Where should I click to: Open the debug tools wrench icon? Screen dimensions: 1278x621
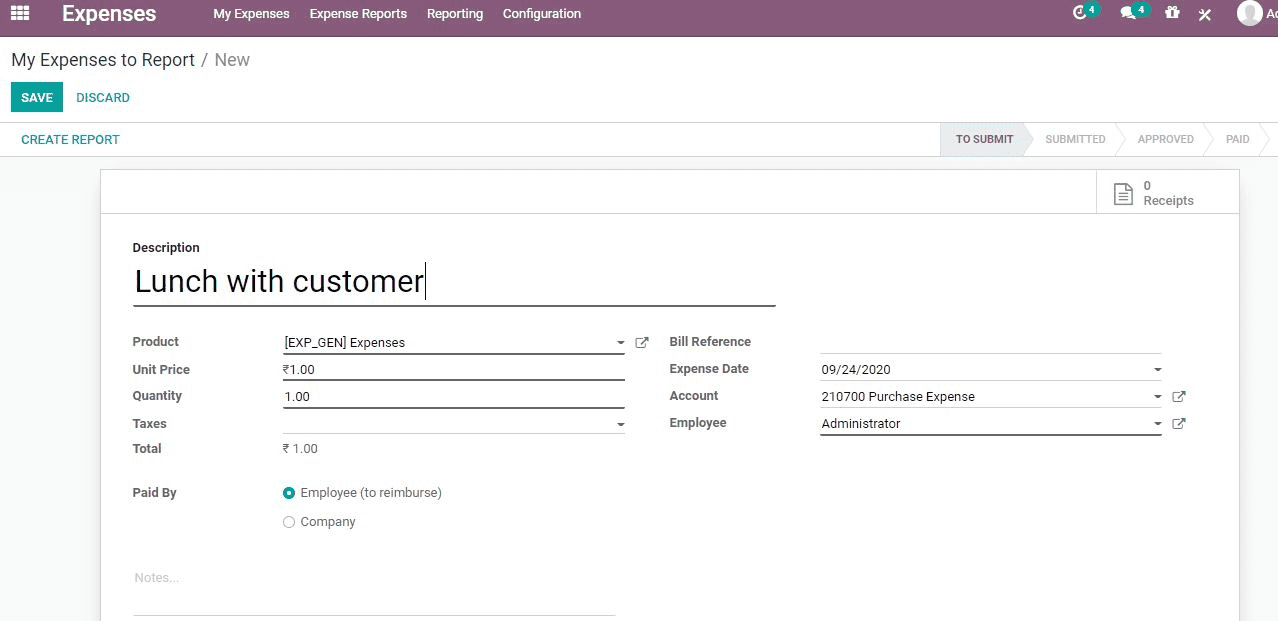(1205, 14)
